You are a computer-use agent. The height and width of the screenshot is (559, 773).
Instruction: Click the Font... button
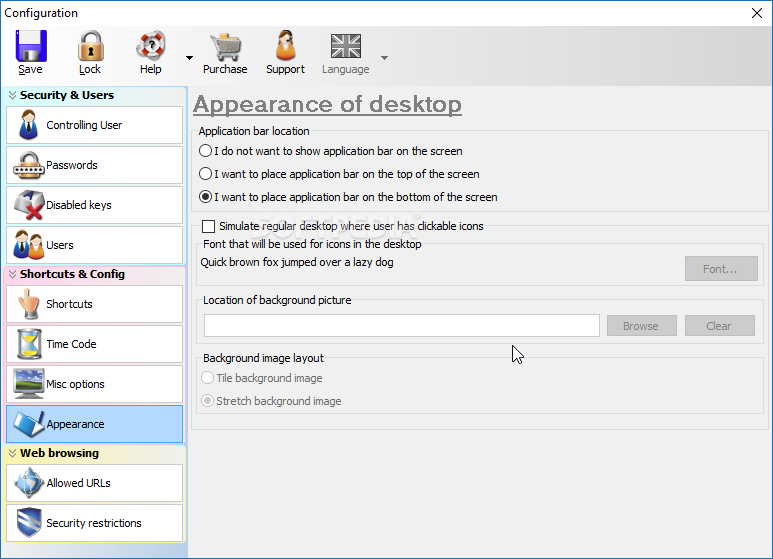pyautogui.click(x=721, y=269)
